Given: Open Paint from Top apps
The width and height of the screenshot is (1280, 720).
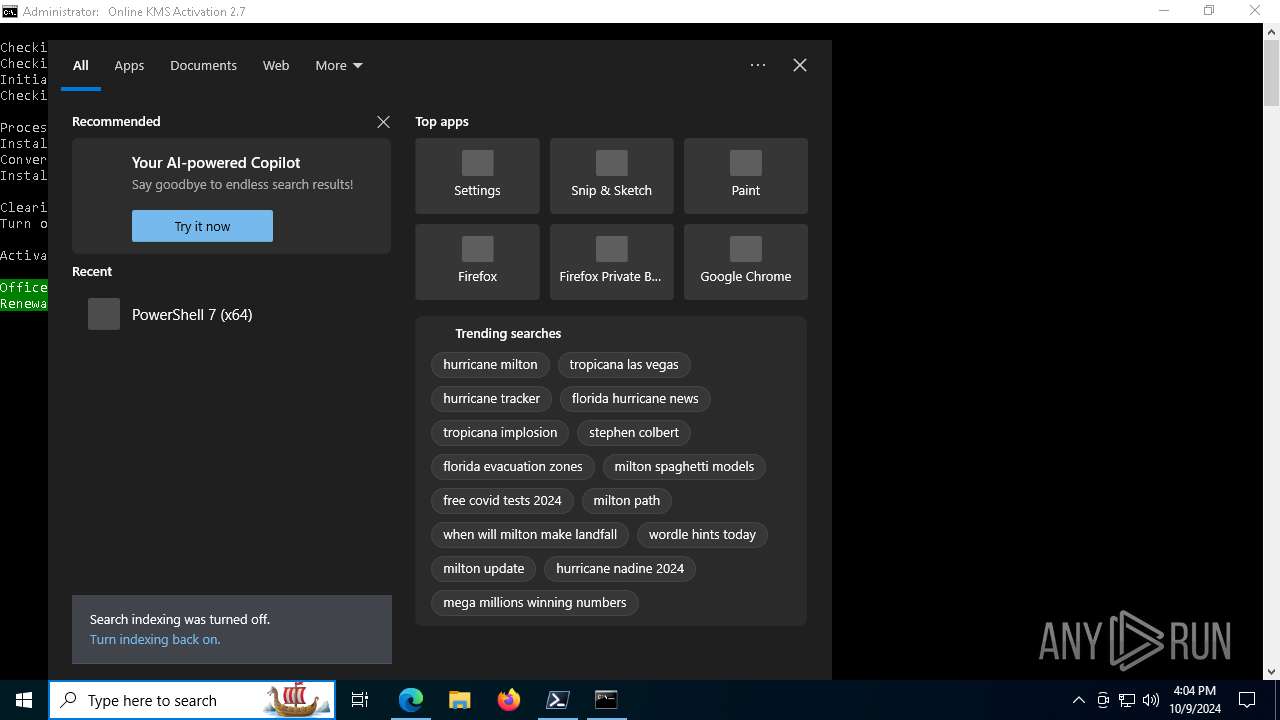Looking at the screenshot, I should pos(745,176).
